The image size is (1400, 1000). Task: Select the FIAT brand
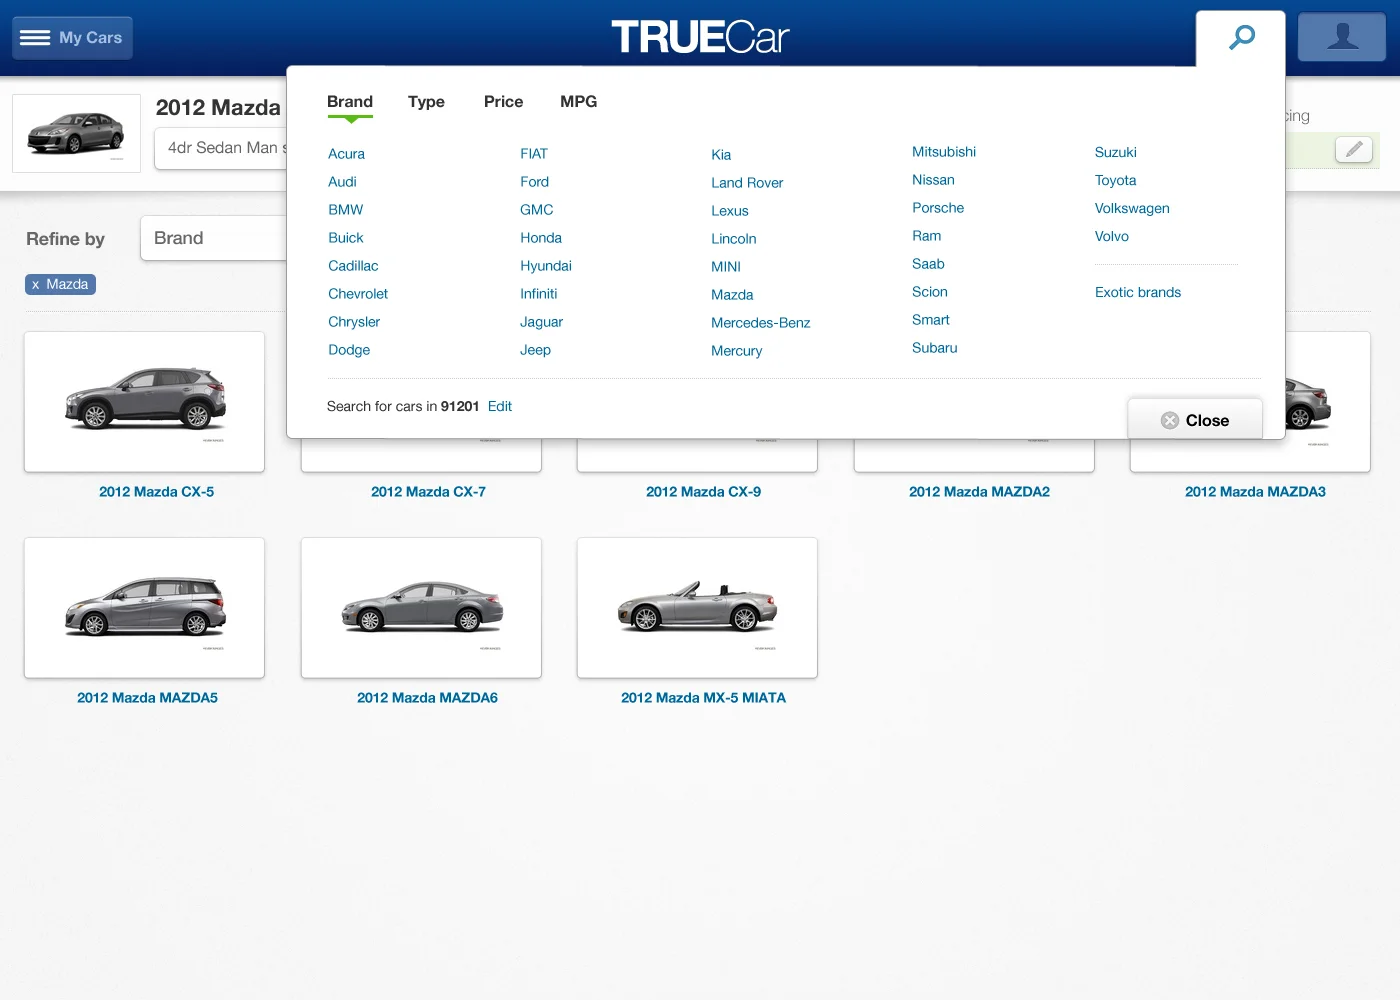point(534,154)
